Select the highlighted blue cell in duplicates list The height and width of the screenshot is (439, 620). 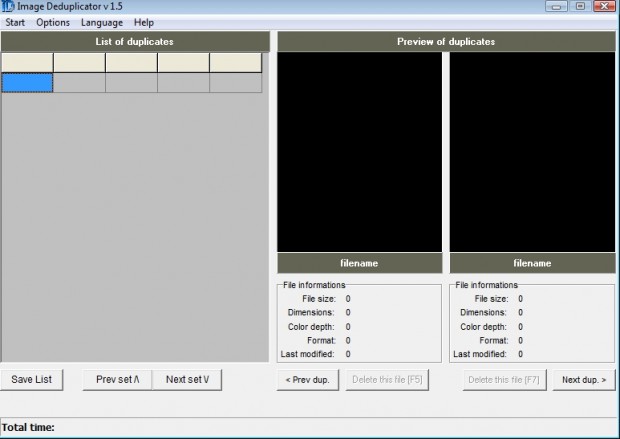click(27, 83)
